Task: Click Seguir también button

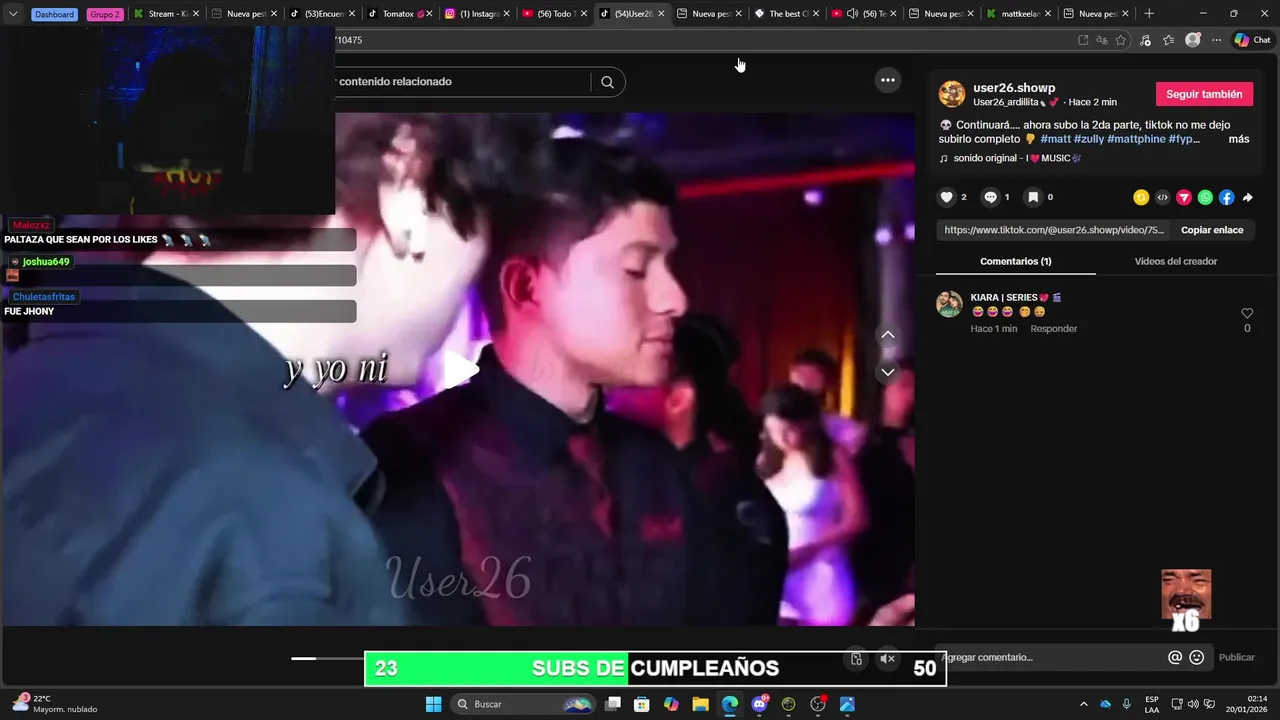Action: 1204,94
